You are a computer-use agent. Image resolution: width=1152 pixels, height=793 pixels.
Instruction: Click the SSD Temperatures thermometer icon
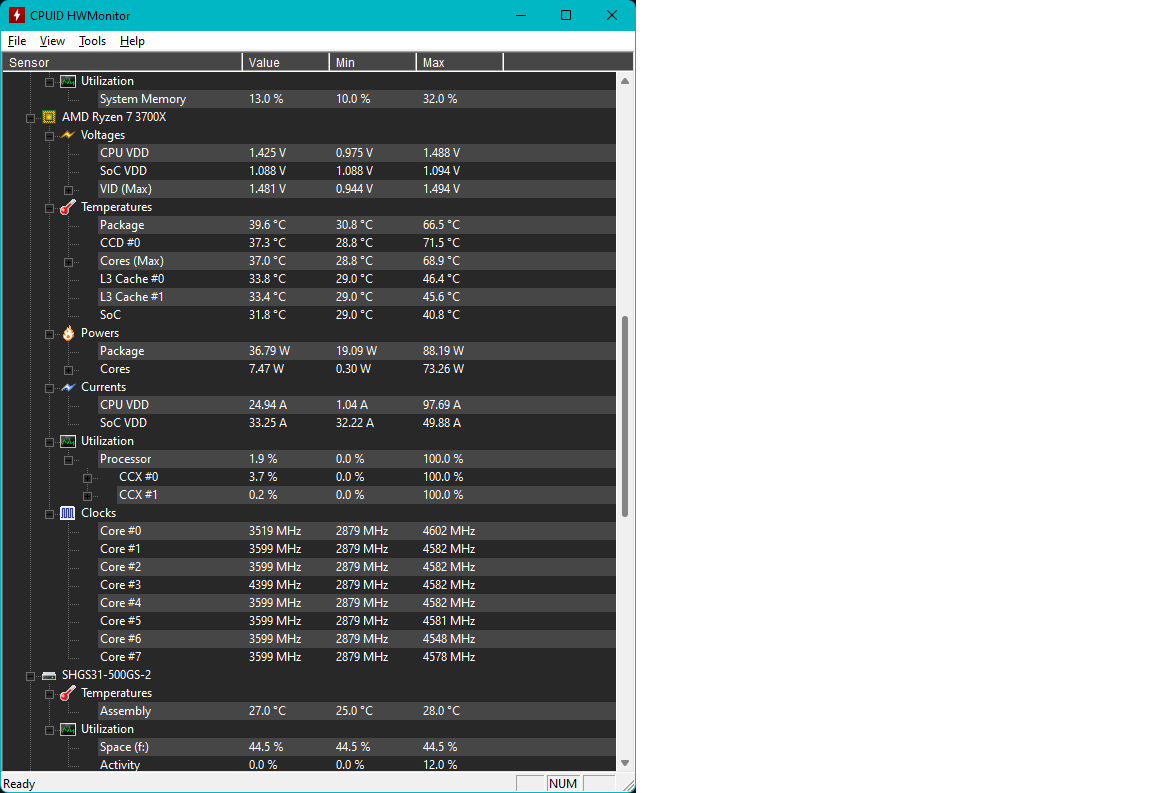point(68,693)
